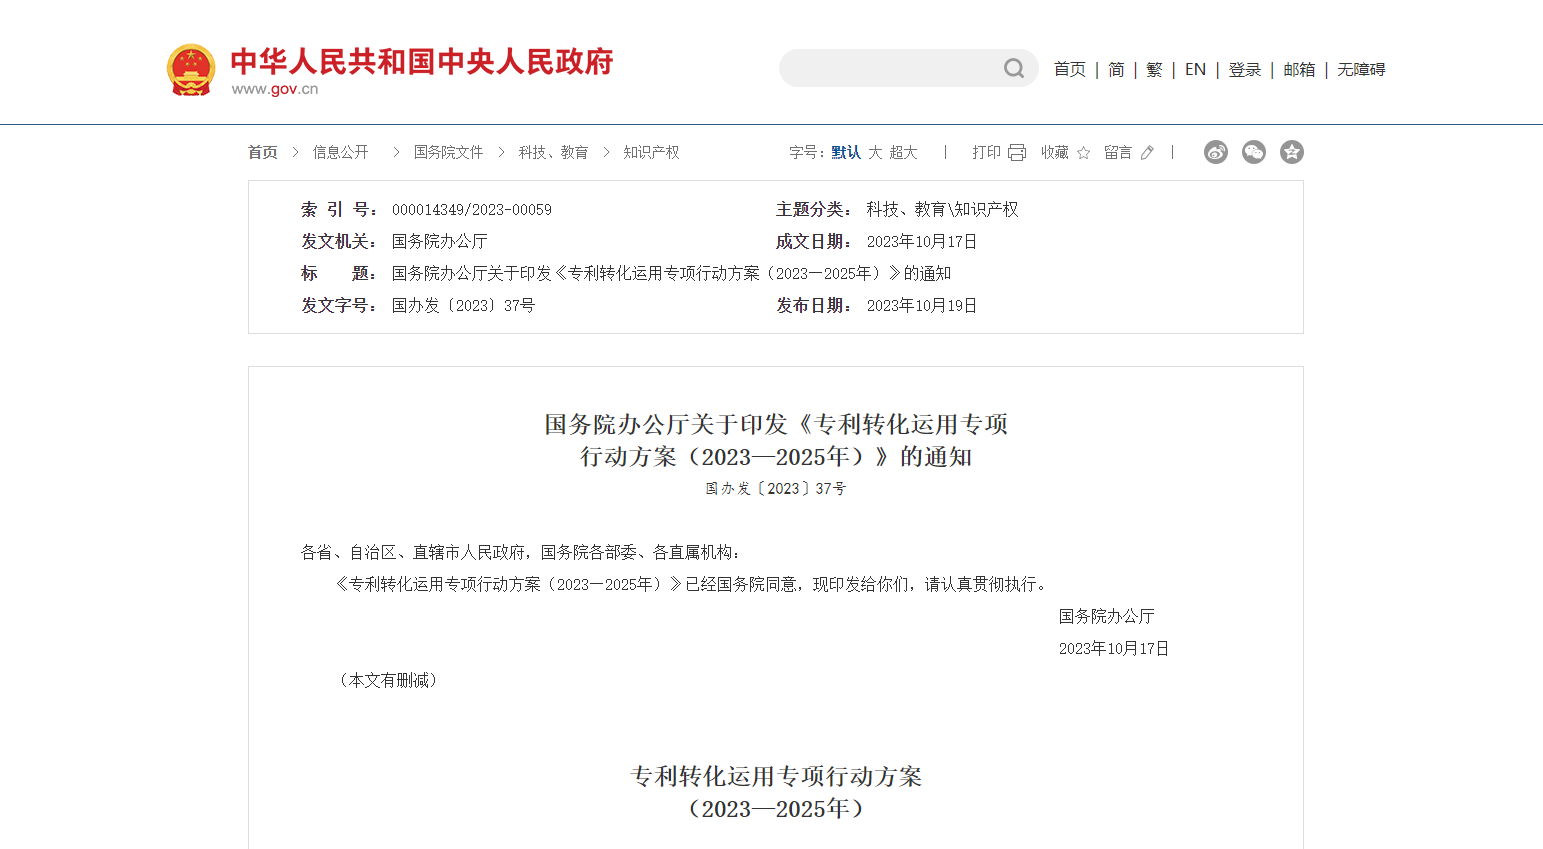Screen dimensions: 1543x849
Task: Switch font size to 超大
Action: click(x=903, y=152)
